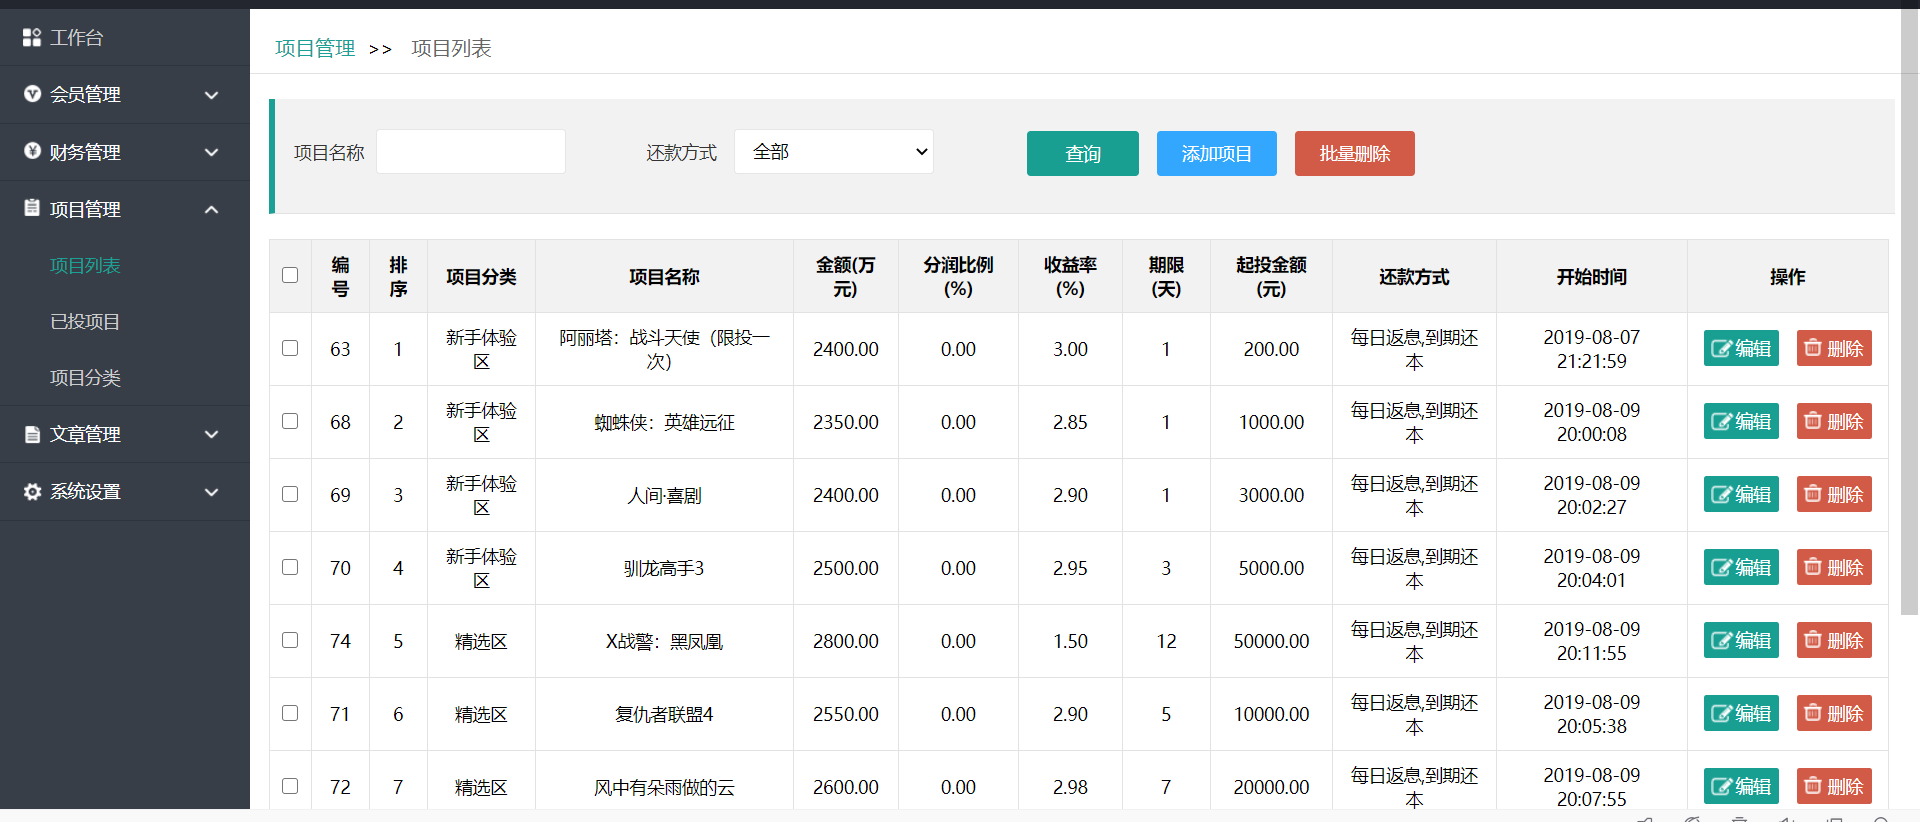Collapse the 项目管理 menu chevron

coord(211,209)
